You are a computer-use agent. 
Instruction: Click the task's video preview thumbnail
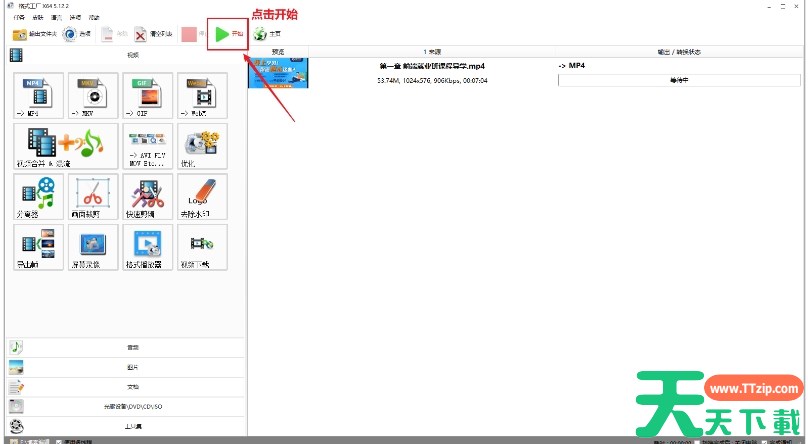[x=278, y=73]
